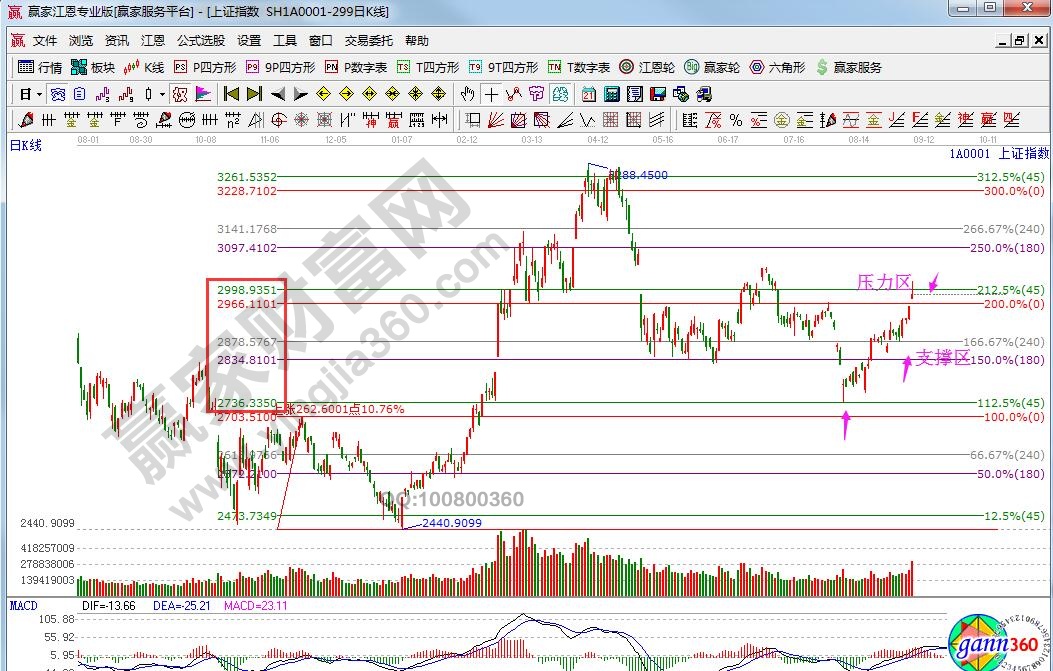Toggle the crosshair cursor button

(491, 94)
